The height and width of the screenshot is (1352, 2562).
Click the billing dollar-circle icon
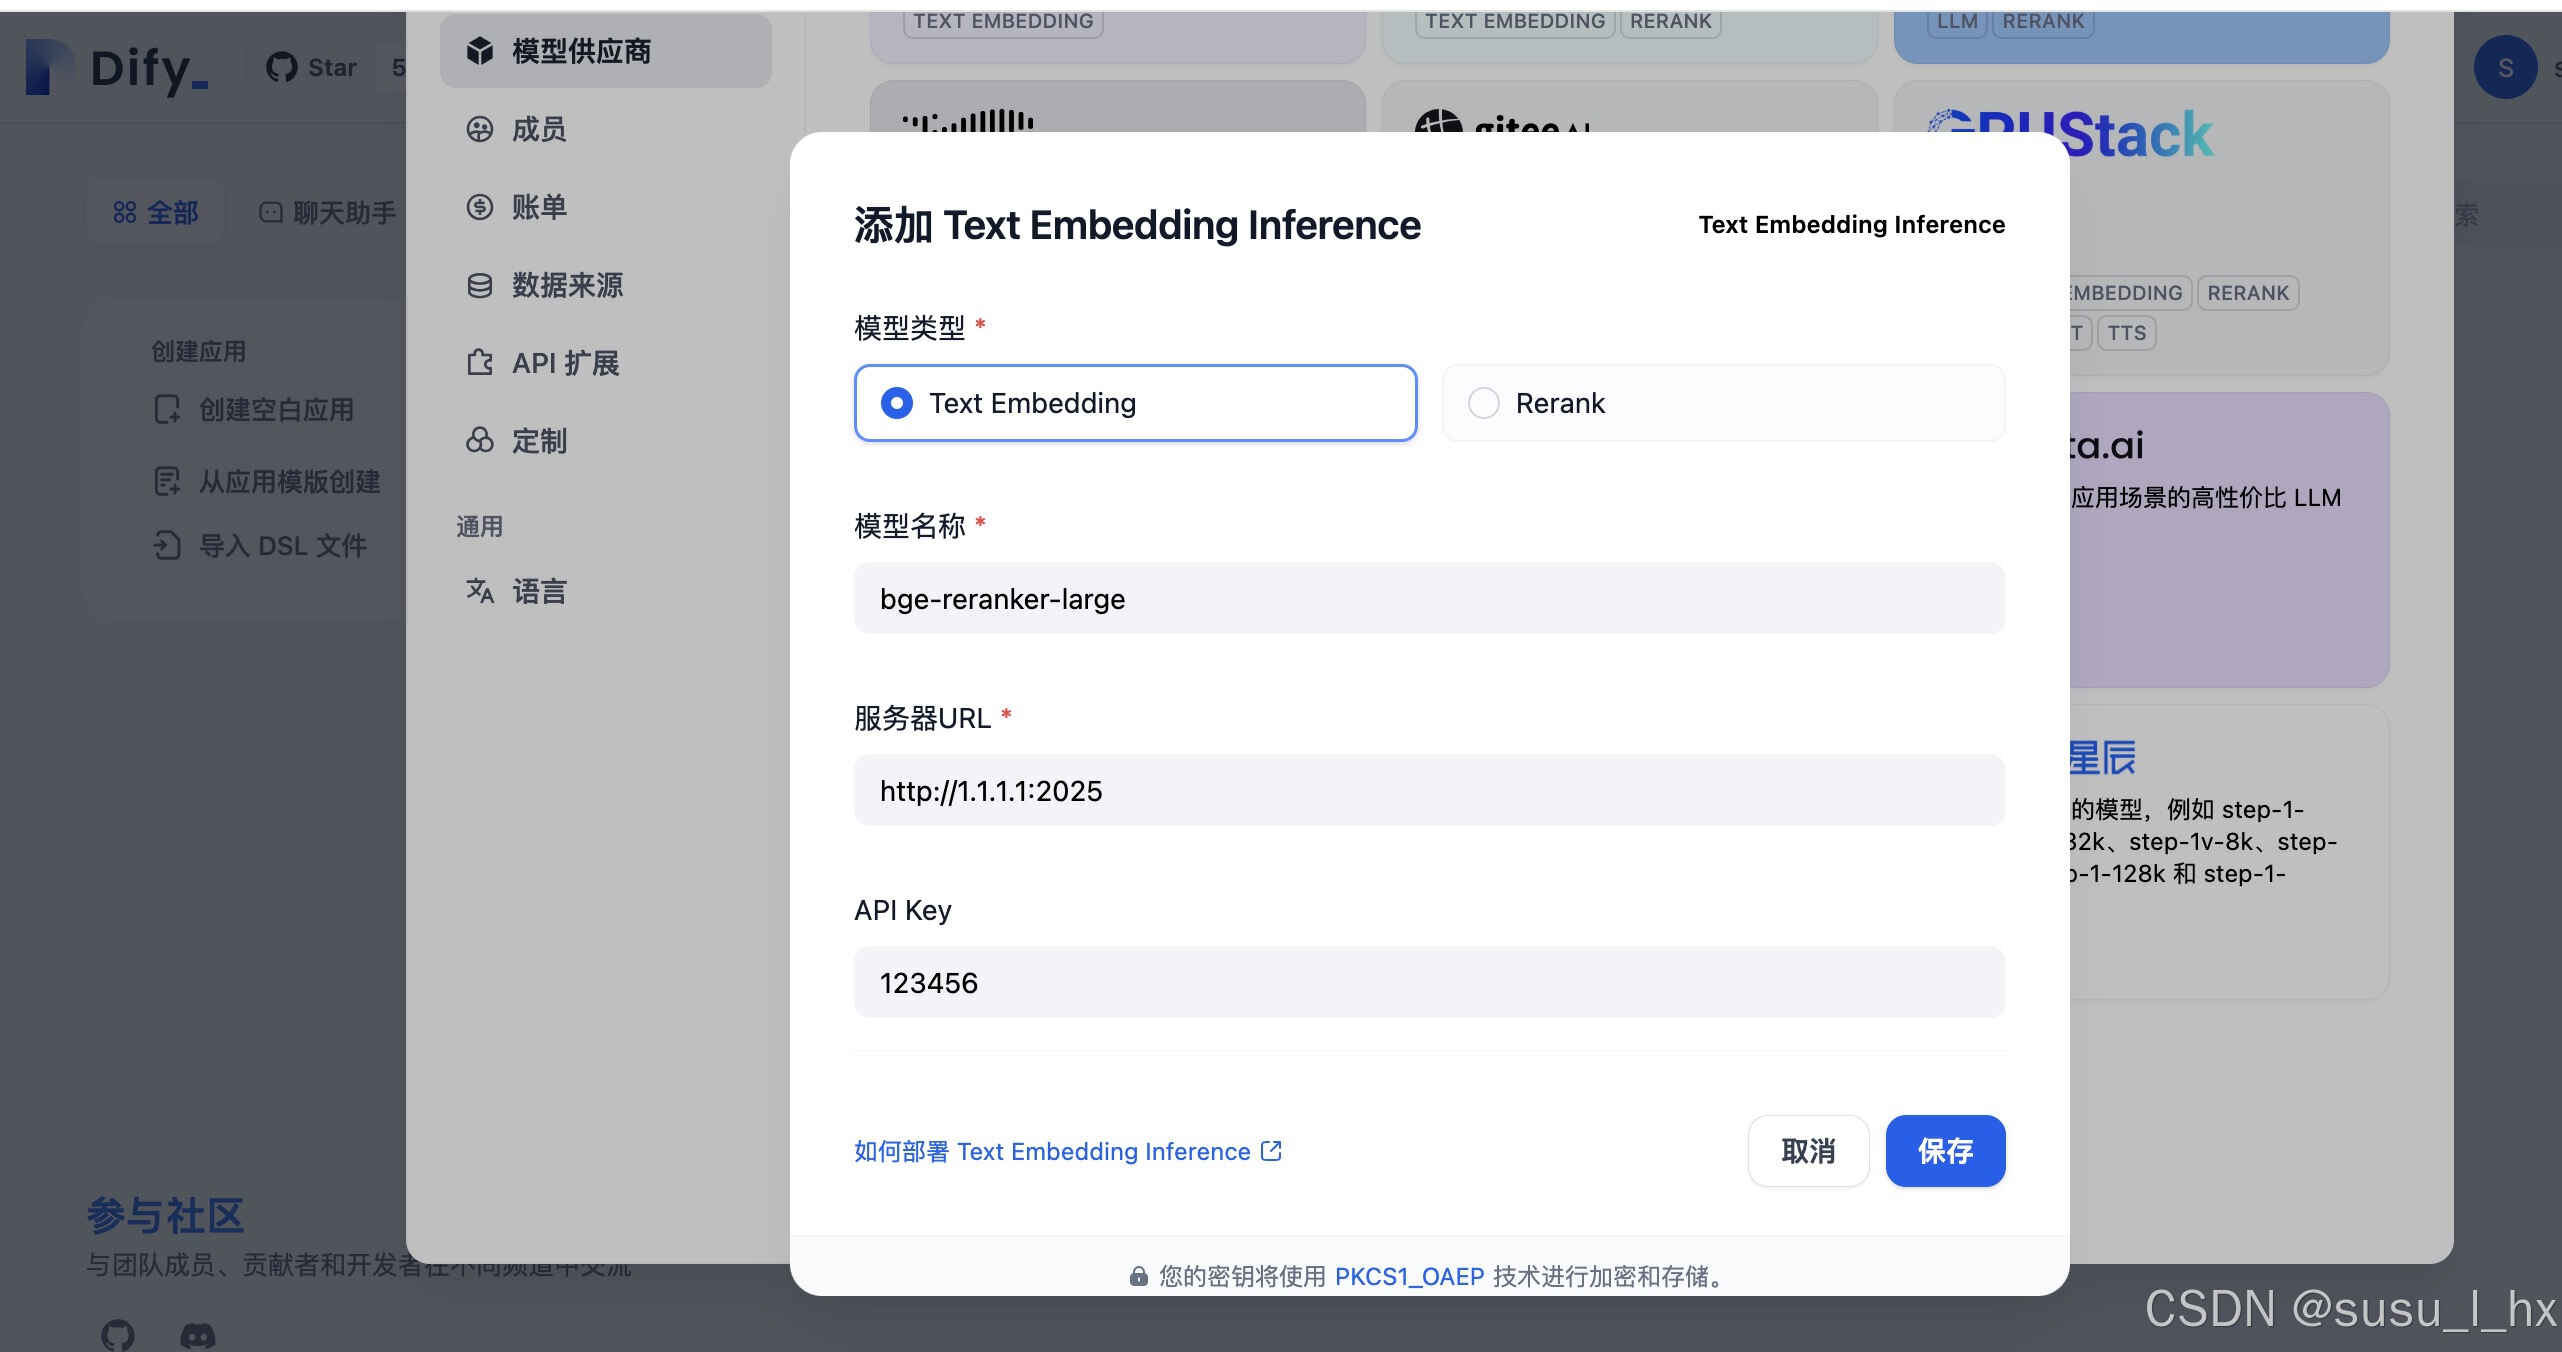coord(480,207)
